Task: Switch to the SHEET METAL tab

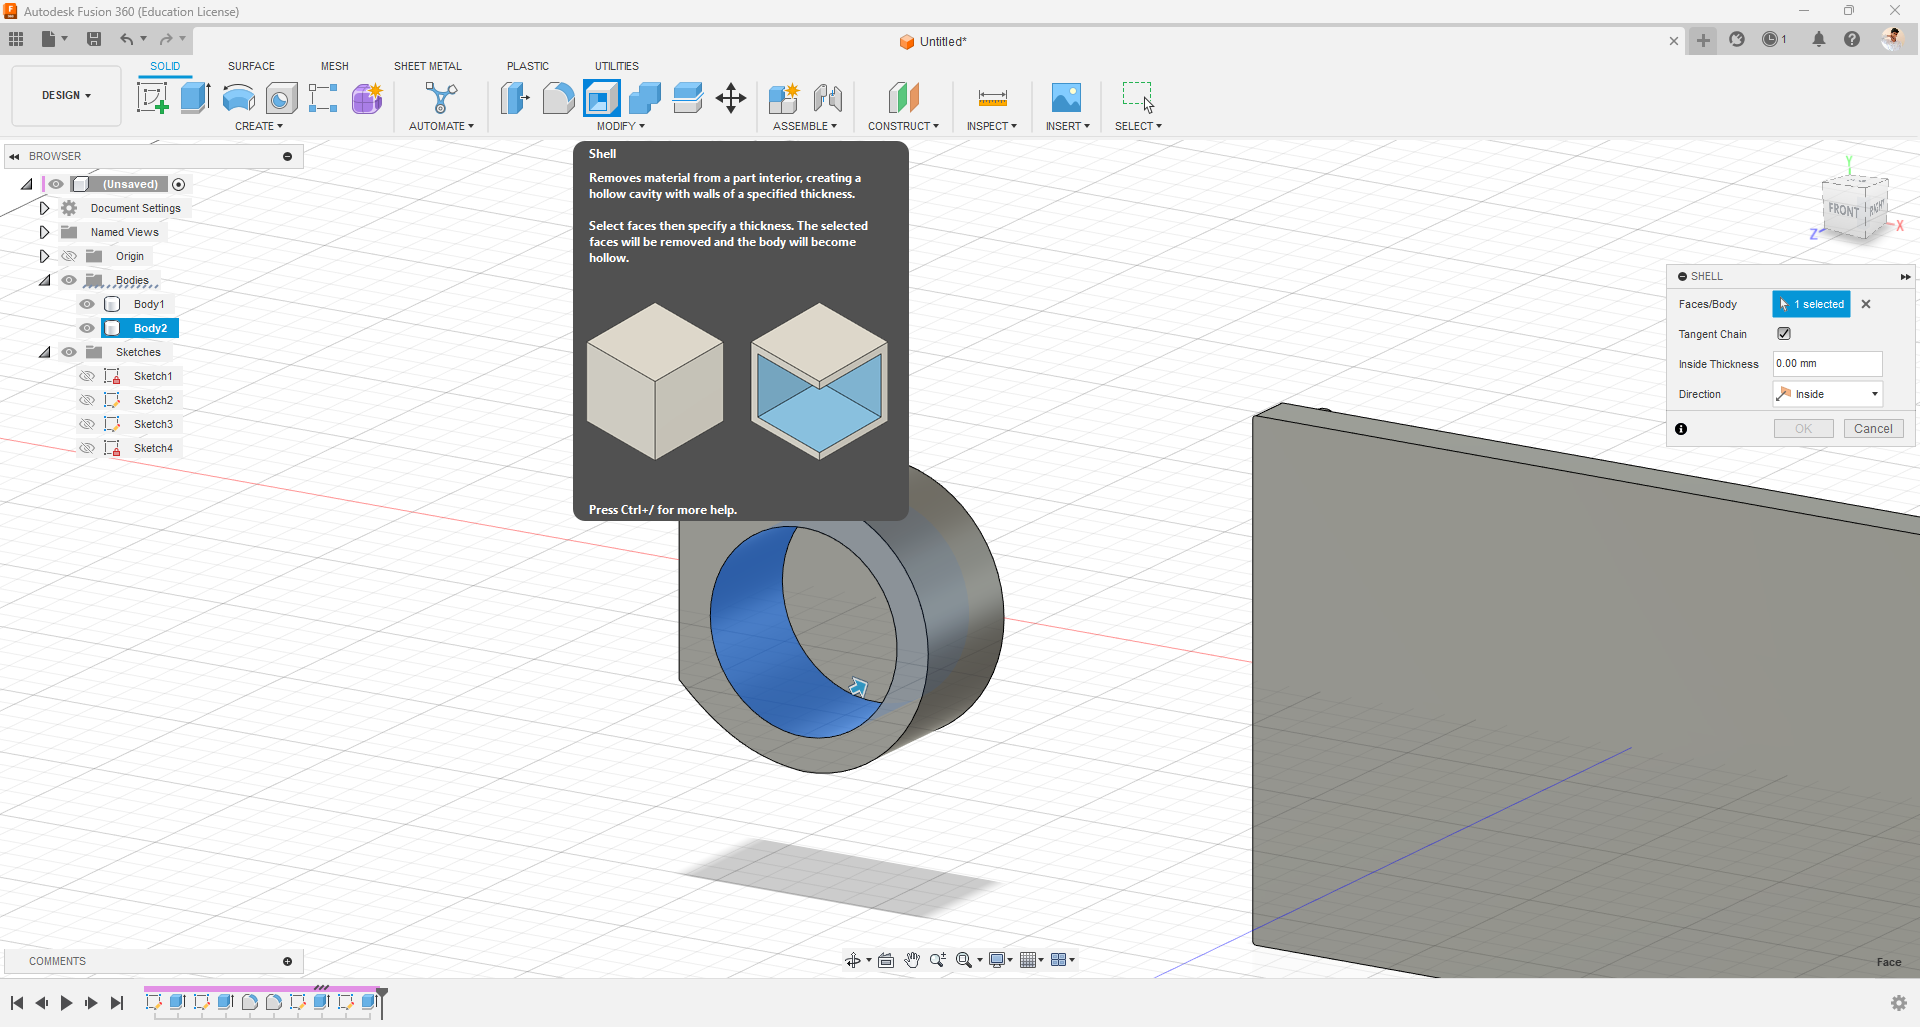Action: (x=427, y=66)
